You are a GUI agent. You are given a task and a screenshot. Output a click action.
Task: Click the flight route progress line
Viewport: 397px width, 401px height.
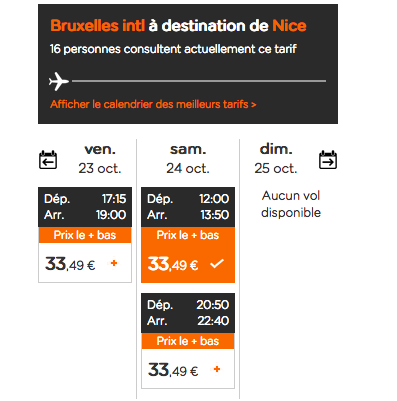(x=199, y=81)
